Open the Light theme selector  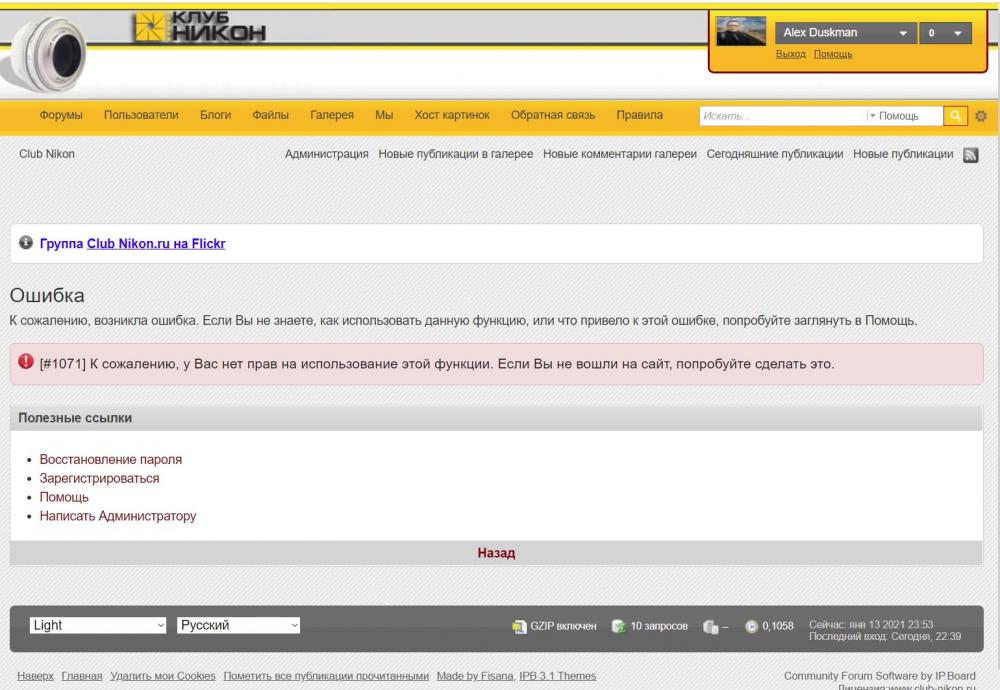[x=98, y=625]
